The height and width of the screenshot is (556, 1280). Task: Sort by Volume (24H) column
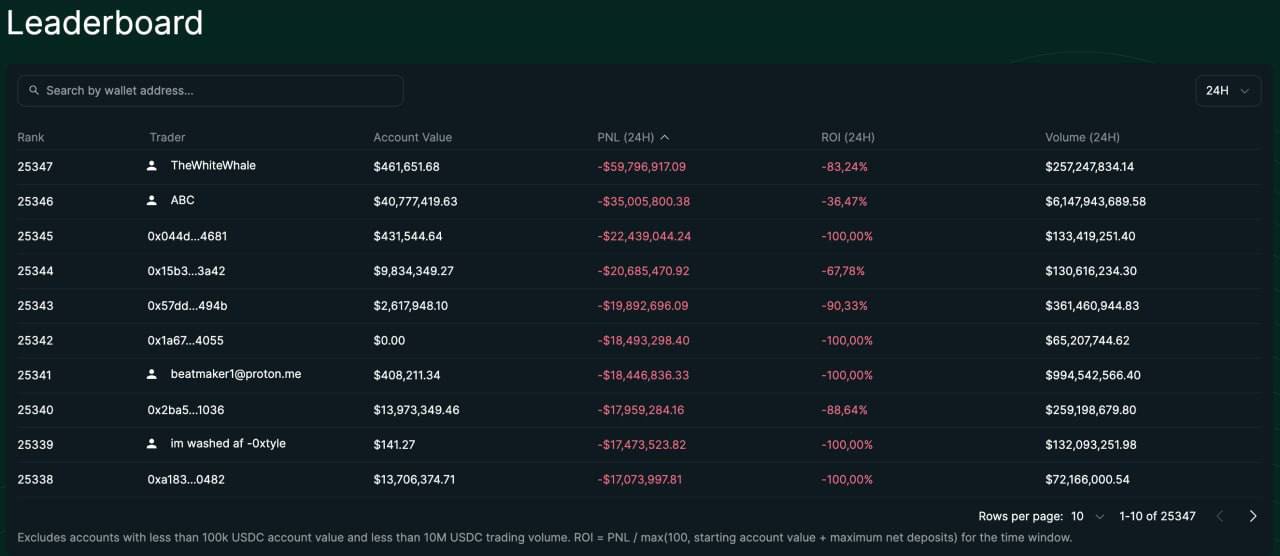coord(1082,137)
